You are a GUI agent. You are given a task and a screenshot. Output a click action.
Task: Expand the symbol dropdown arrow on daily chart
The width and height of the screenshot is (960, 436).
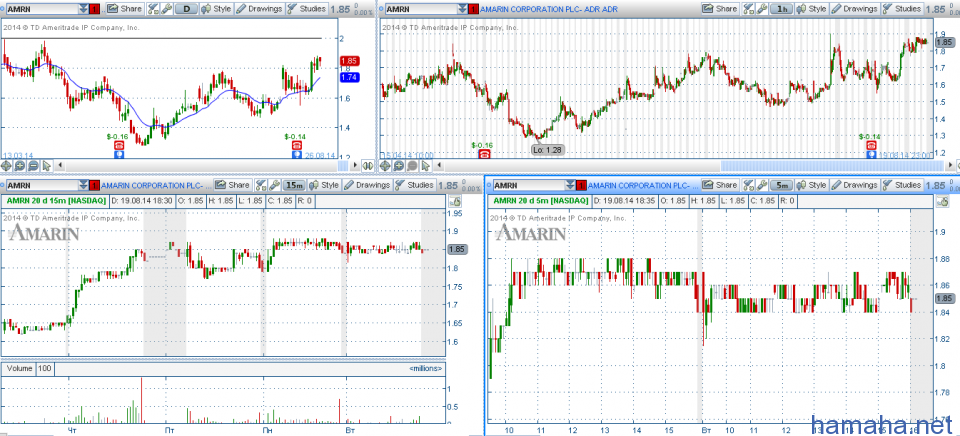click(83, 9)
